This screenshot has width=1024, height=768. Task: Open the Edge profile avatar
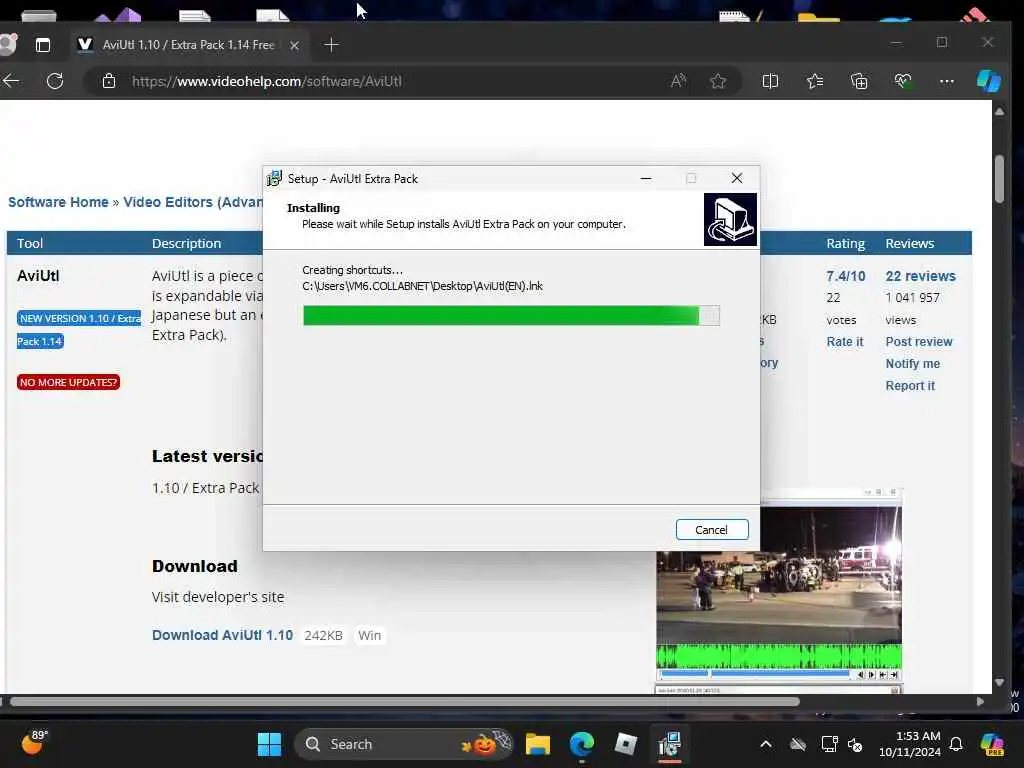[x=8, y=44]
